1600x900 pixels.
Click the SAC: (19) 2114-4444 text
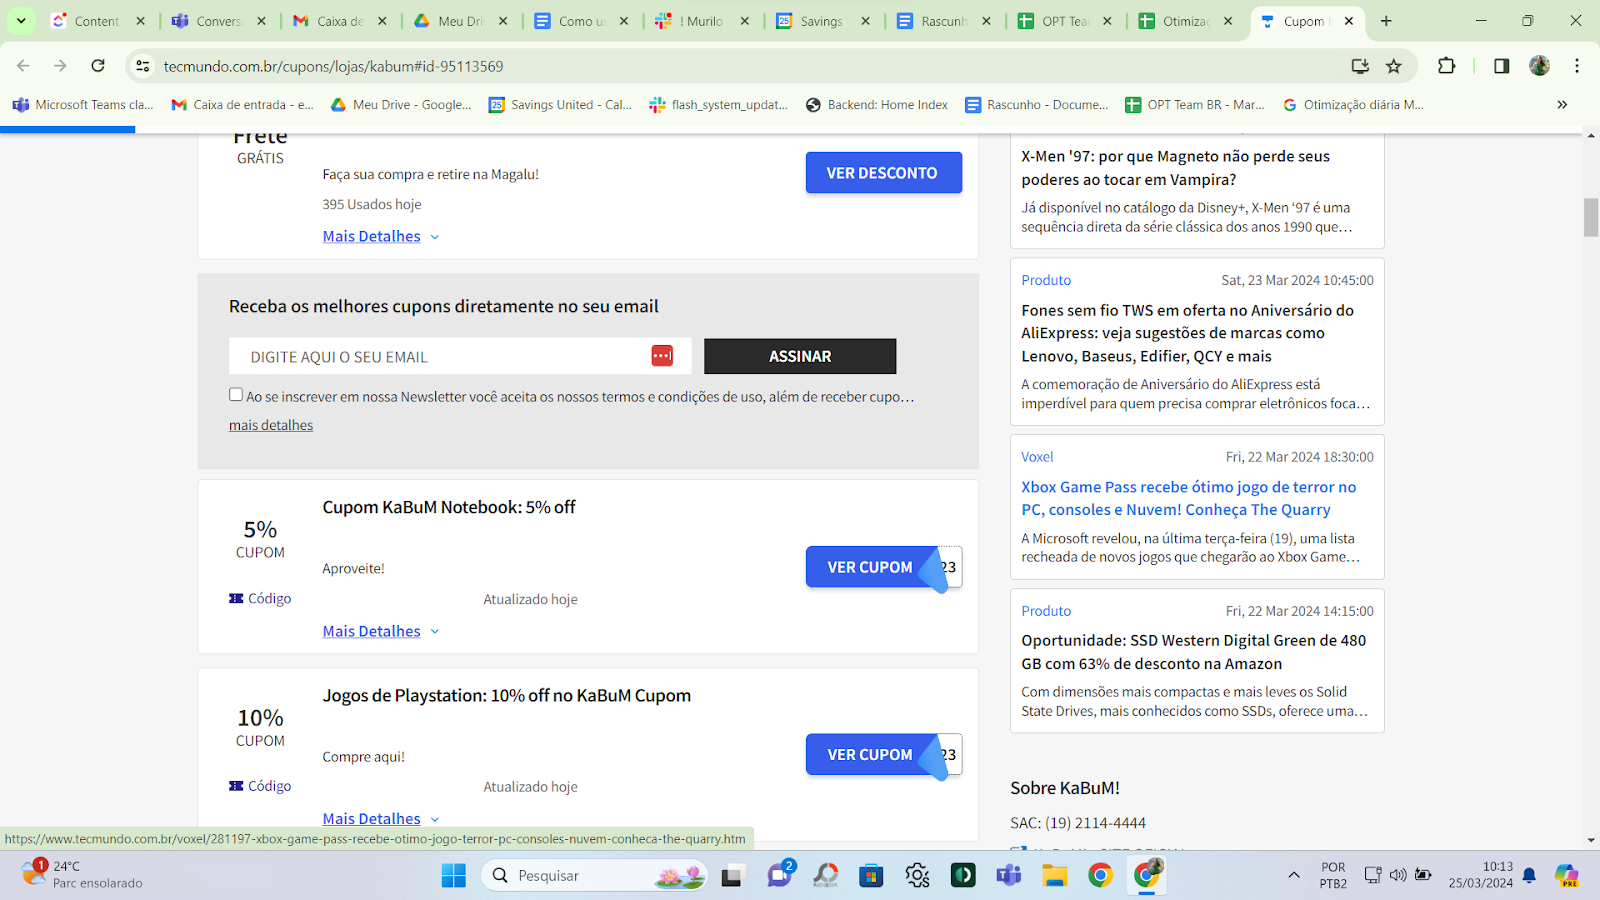1078,823
